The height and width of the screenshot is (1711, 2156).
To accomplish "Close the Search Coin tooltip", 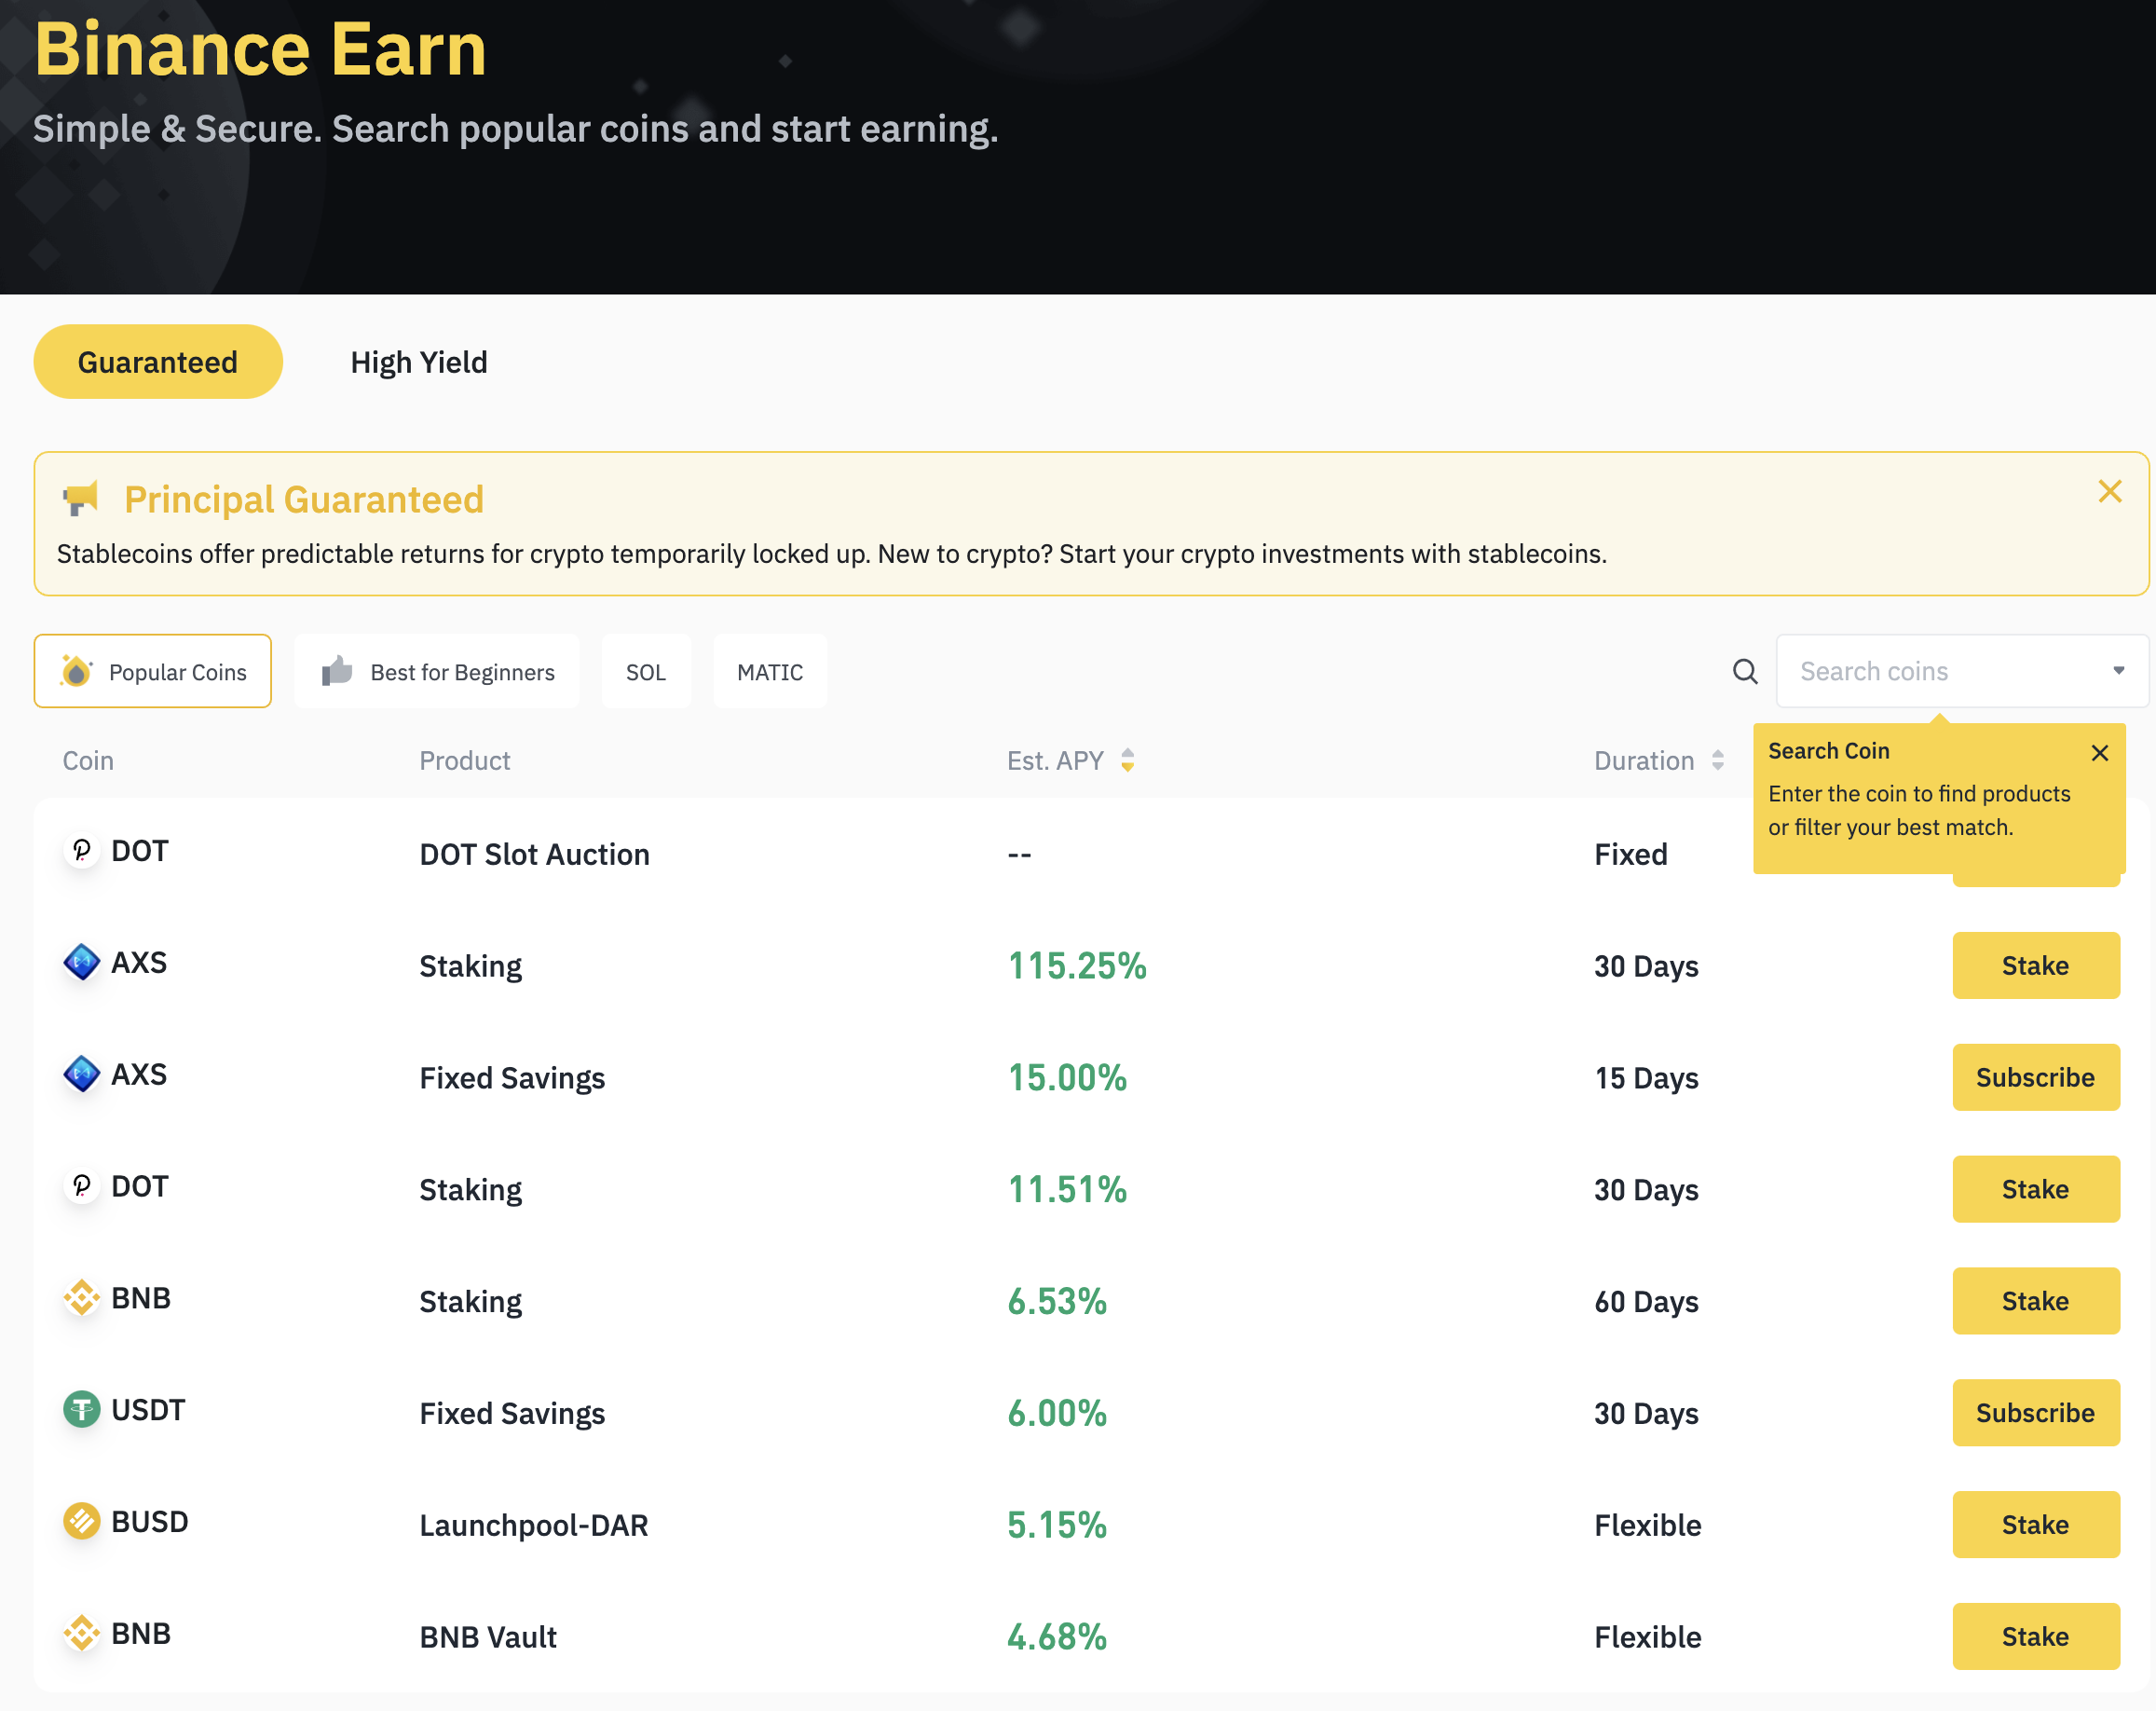I will tap(2100, 753).
